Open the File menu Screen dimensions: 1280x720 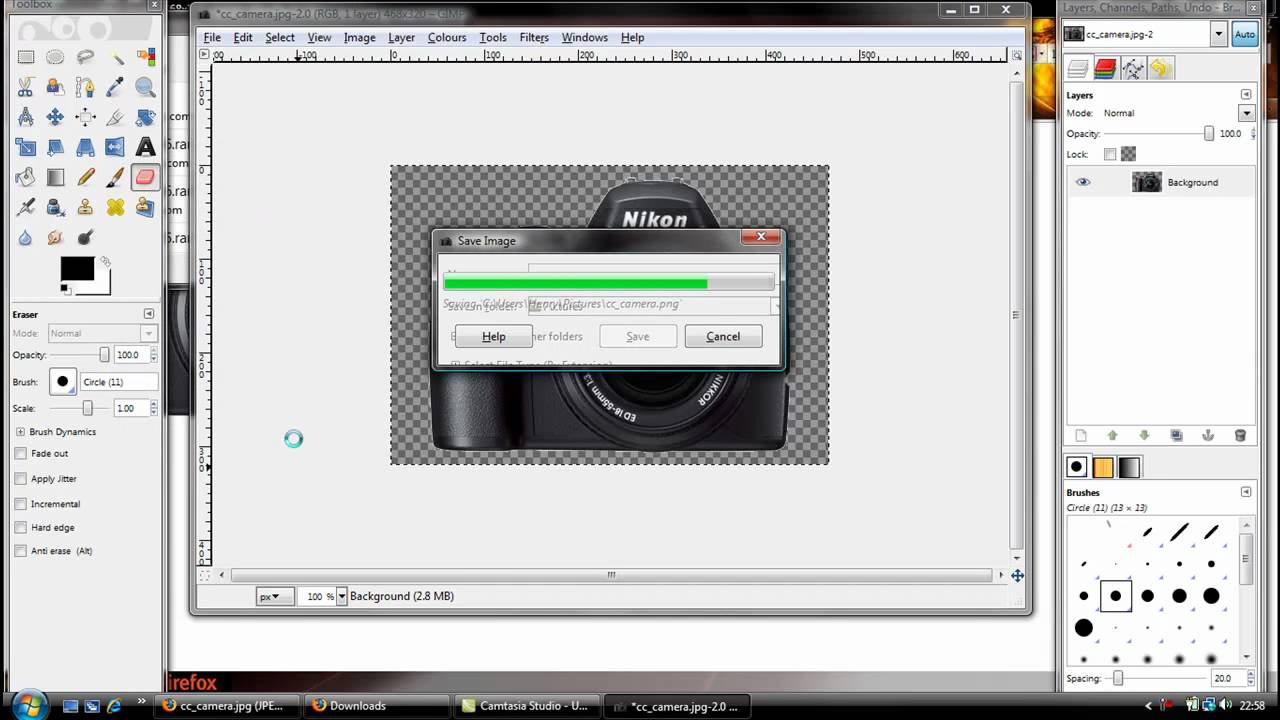point(212,37)
